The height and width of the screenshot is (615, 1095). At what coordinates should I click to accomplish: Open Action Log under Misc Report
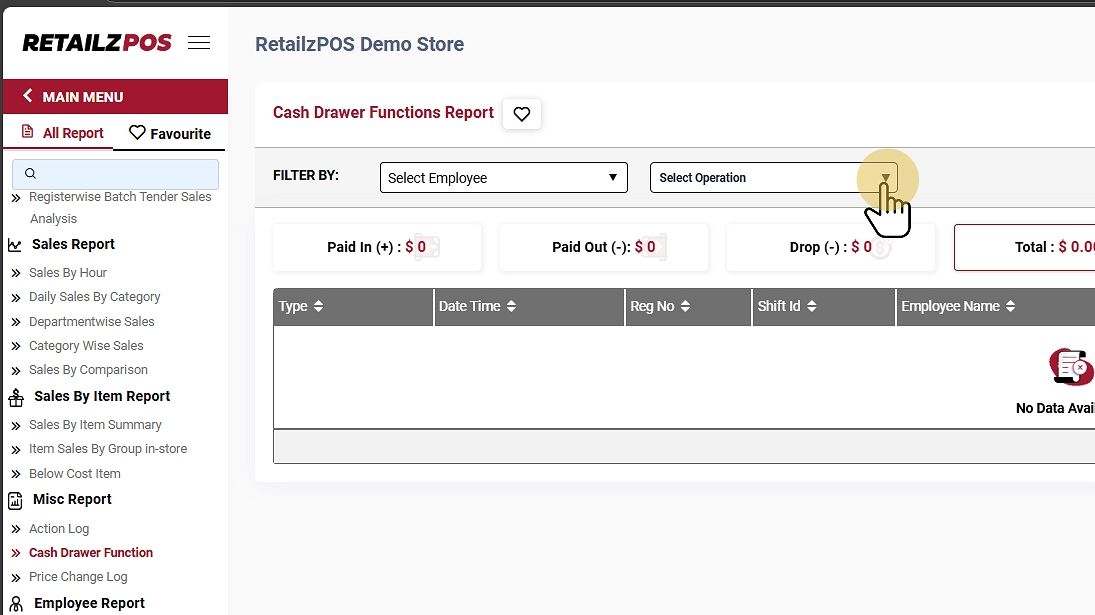(59, 529)
